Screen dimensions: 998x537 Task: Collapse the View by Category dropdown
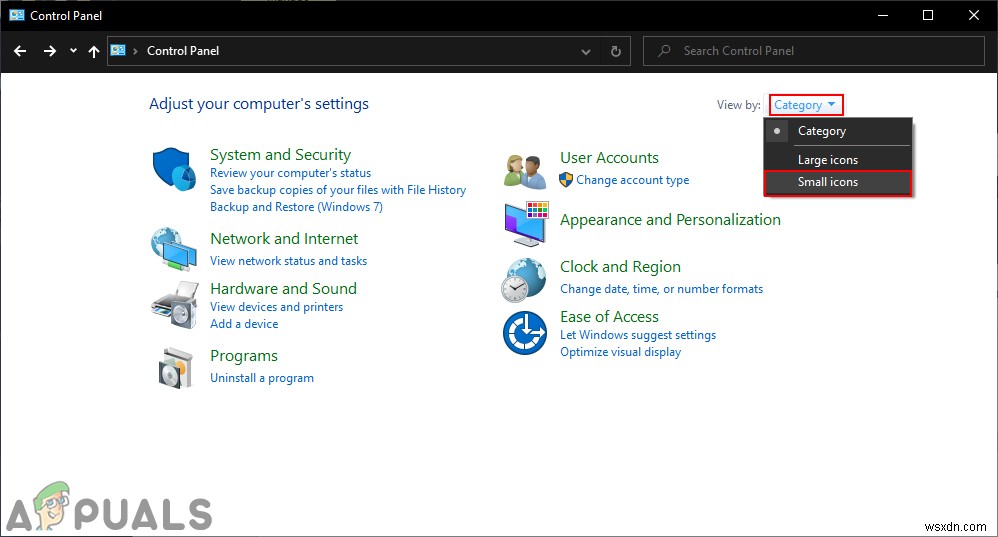pos(805,105)
